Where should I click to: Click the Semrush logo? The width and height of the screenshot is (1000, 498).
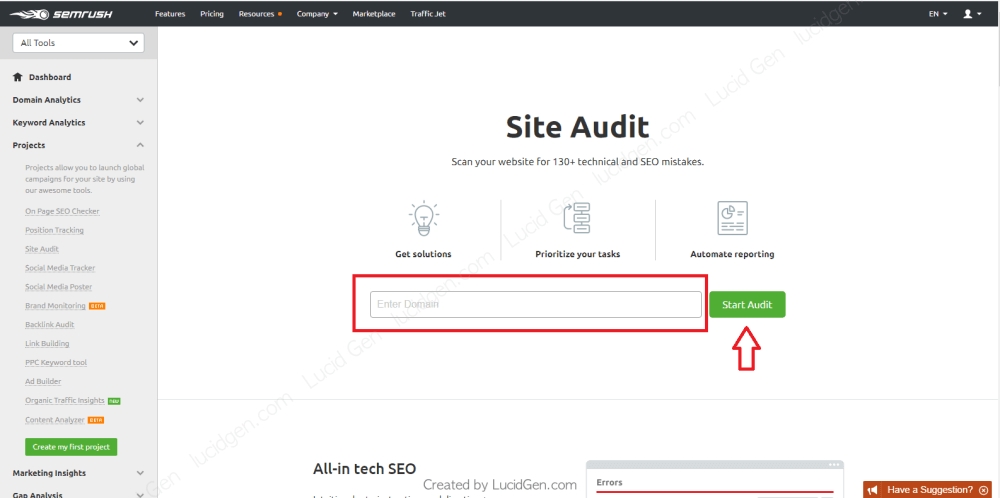click(68, 14)
